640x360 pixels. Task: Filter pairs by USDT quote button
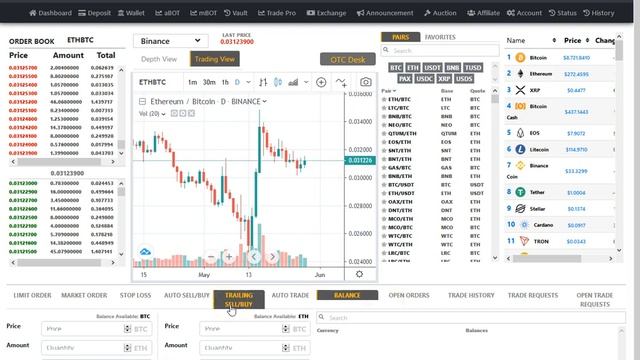coord(432,67)
